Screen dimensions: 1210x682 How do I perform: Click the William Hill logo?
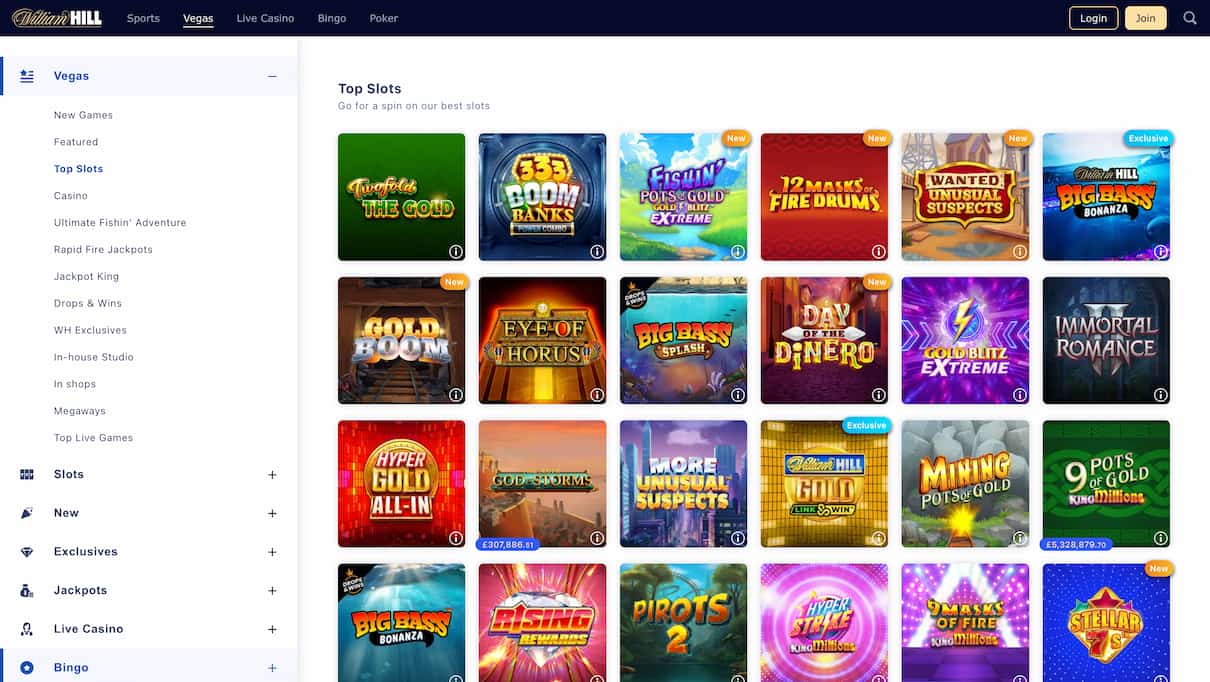click(x=57, y=18)
